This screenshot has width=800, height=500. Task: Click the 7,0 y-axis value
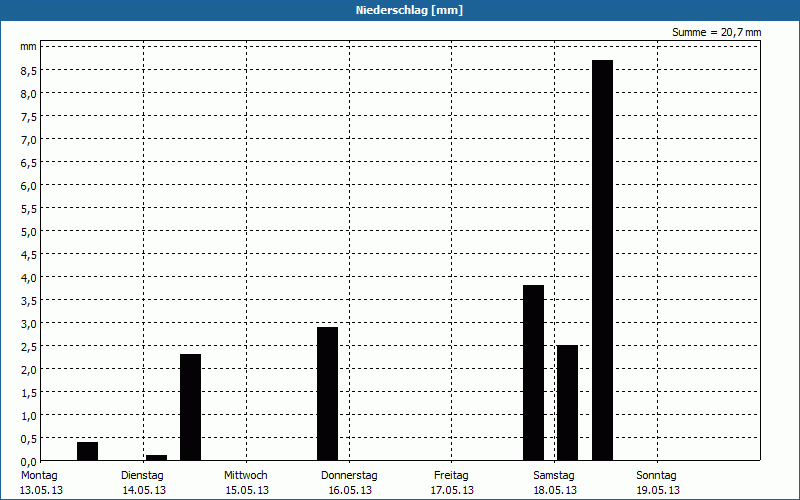(x=29, y=140)
